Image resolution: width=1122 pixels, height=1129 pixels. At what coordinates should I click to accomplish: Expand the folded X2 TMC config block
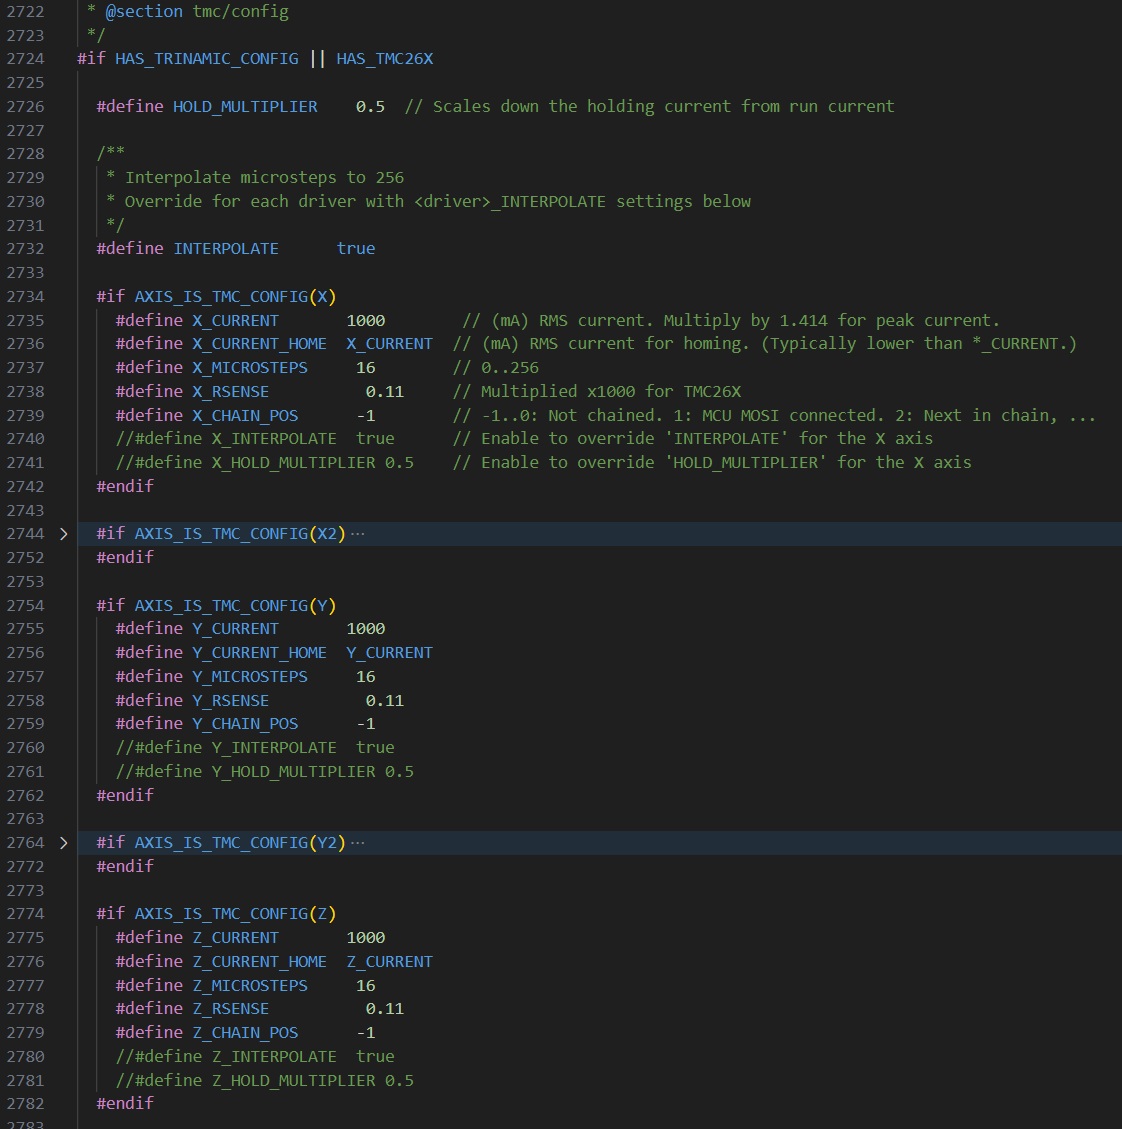coord(63,534)
